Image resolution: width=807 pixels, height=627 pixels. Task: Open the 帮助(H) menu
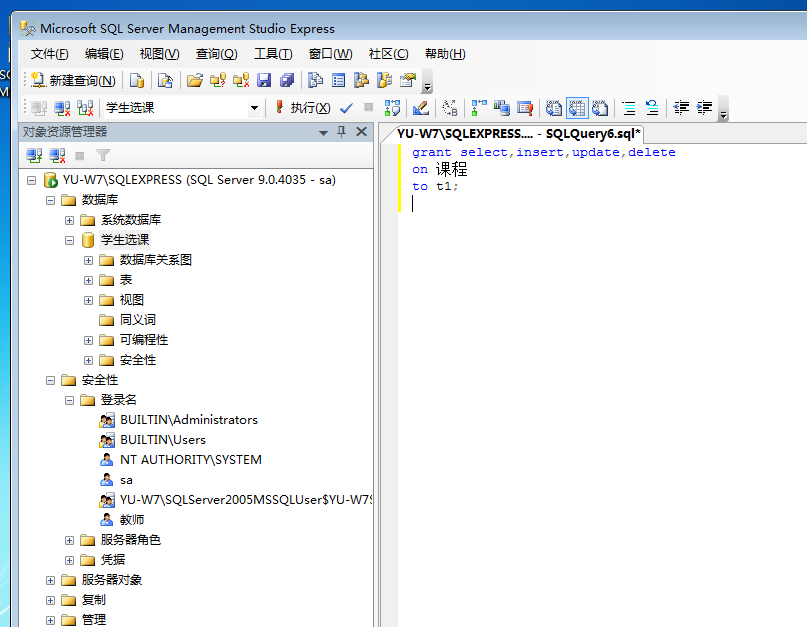pos(445,54)
